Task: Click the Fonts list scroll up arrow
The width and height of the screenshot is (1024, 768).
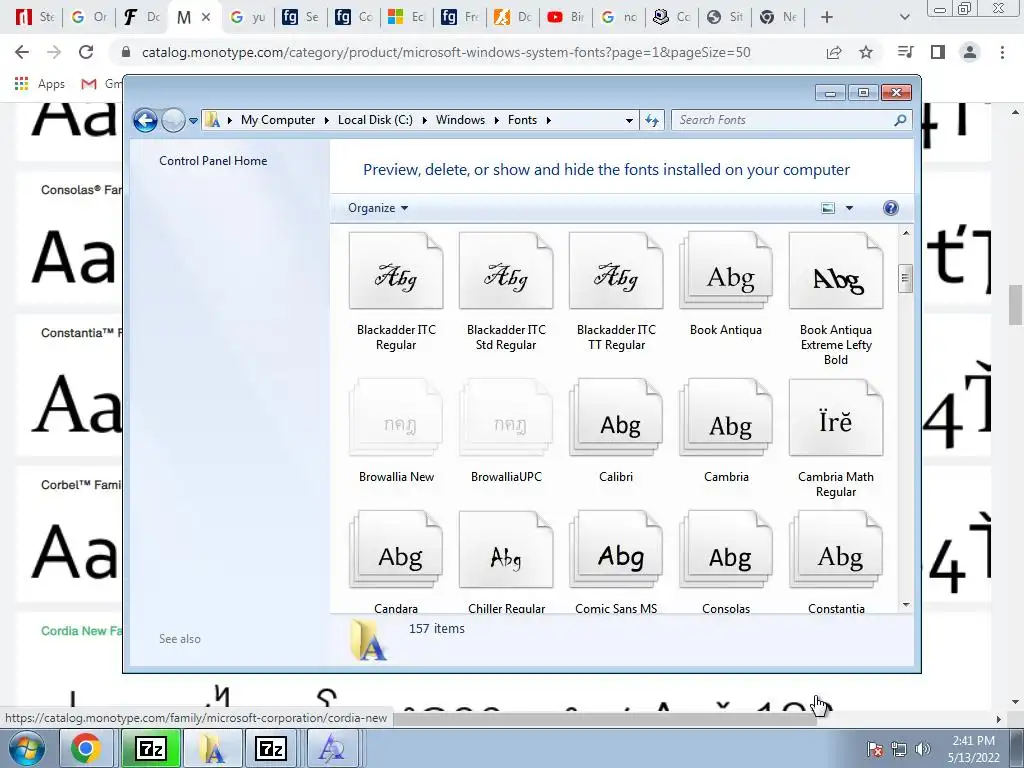Action: (905, 233)
